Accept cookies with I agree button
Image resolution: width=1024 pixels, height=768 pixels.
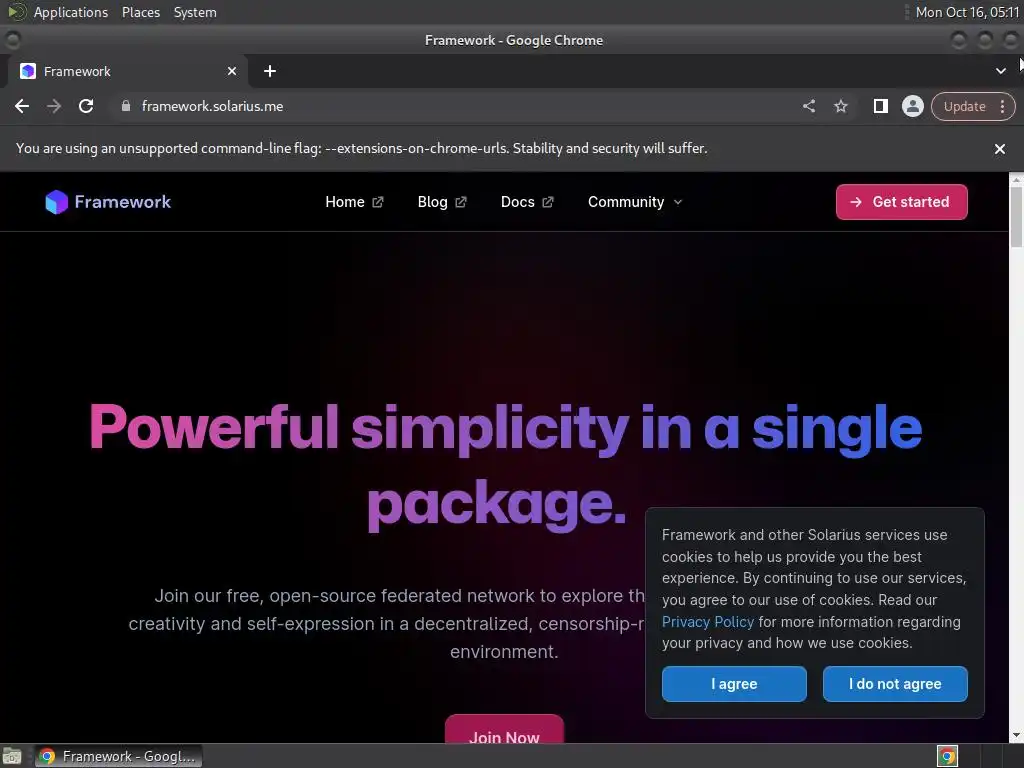pyautogui.click(x=734, y=684)
